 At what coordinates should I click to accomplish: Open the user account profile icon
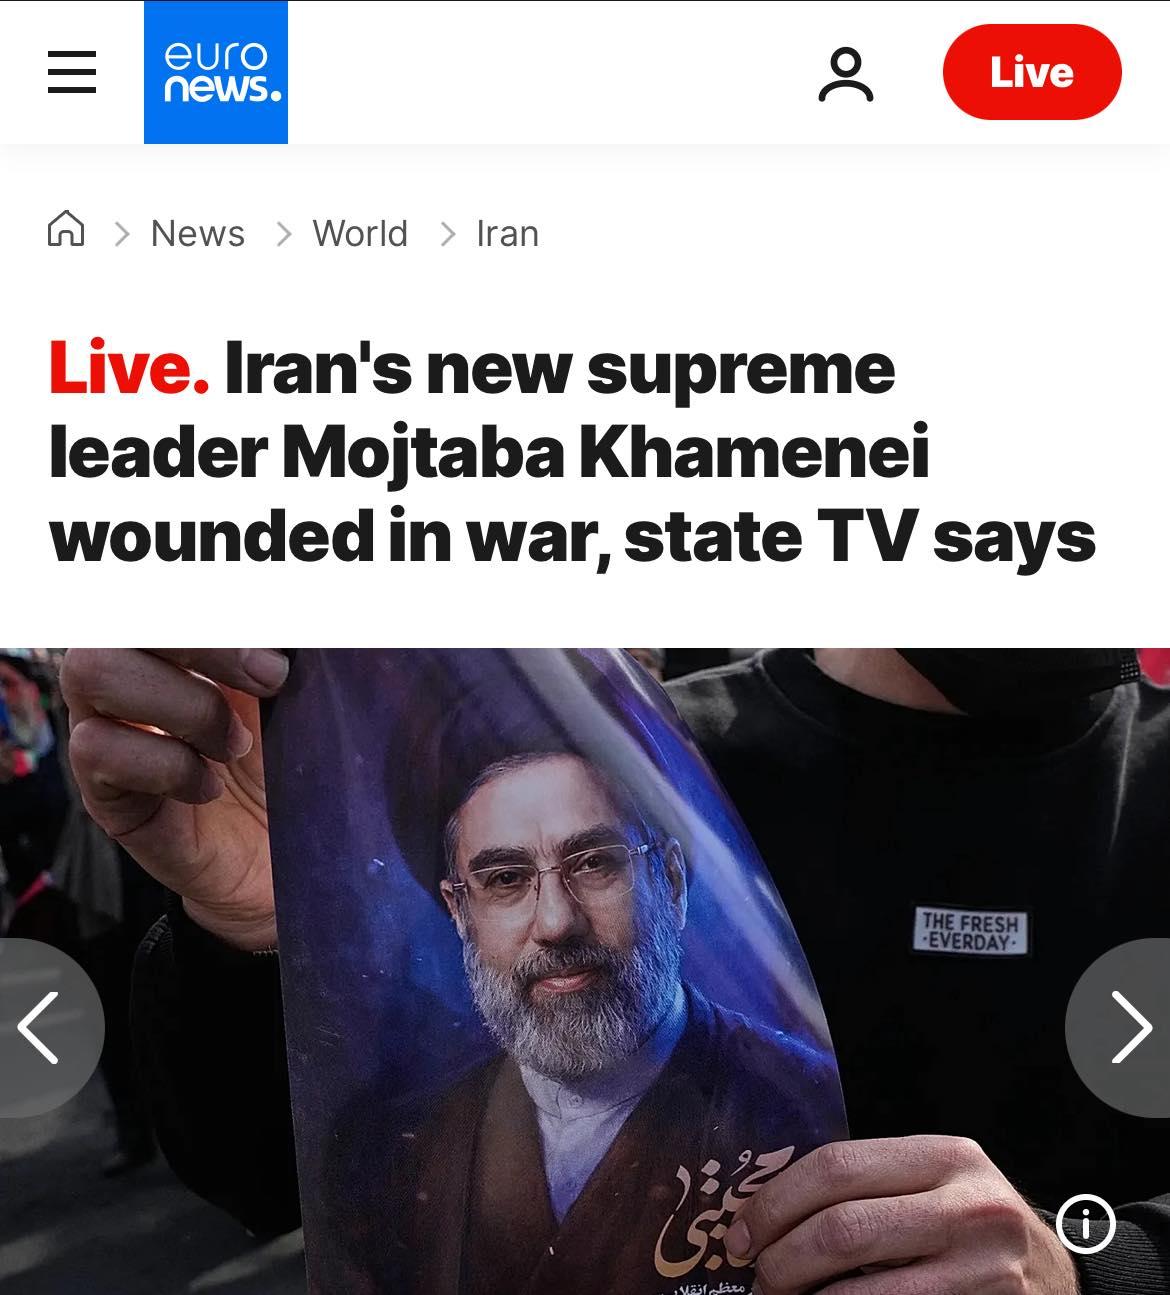pos(846,74)
